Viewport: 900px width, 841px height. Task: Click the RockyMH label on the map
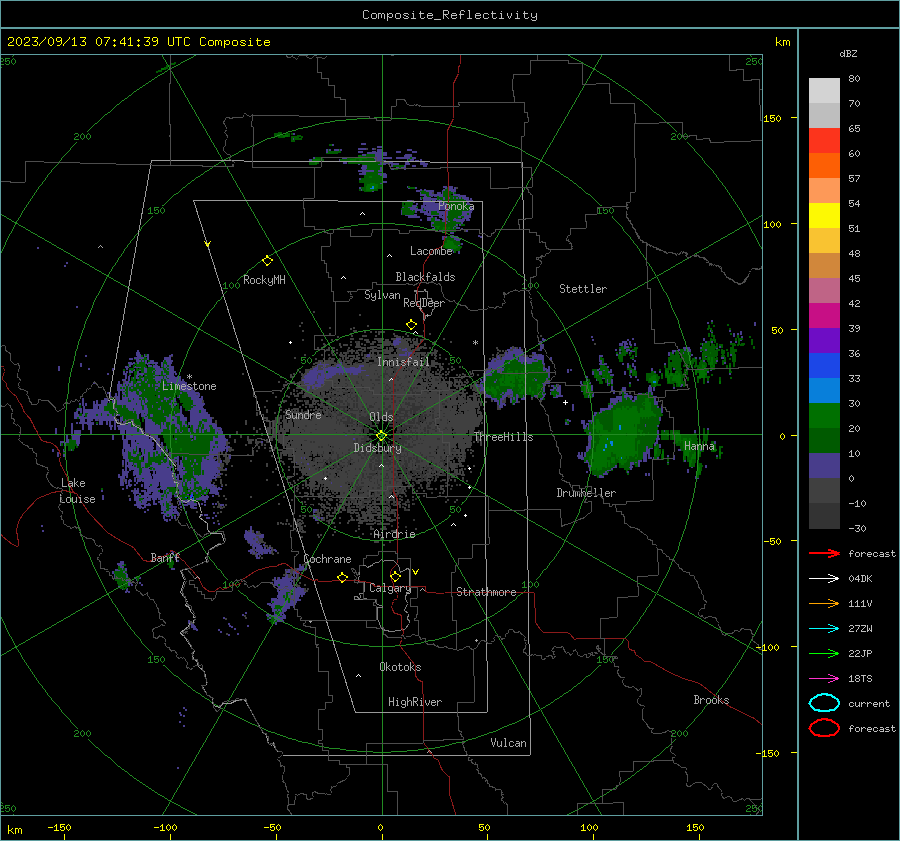[264, 280]
